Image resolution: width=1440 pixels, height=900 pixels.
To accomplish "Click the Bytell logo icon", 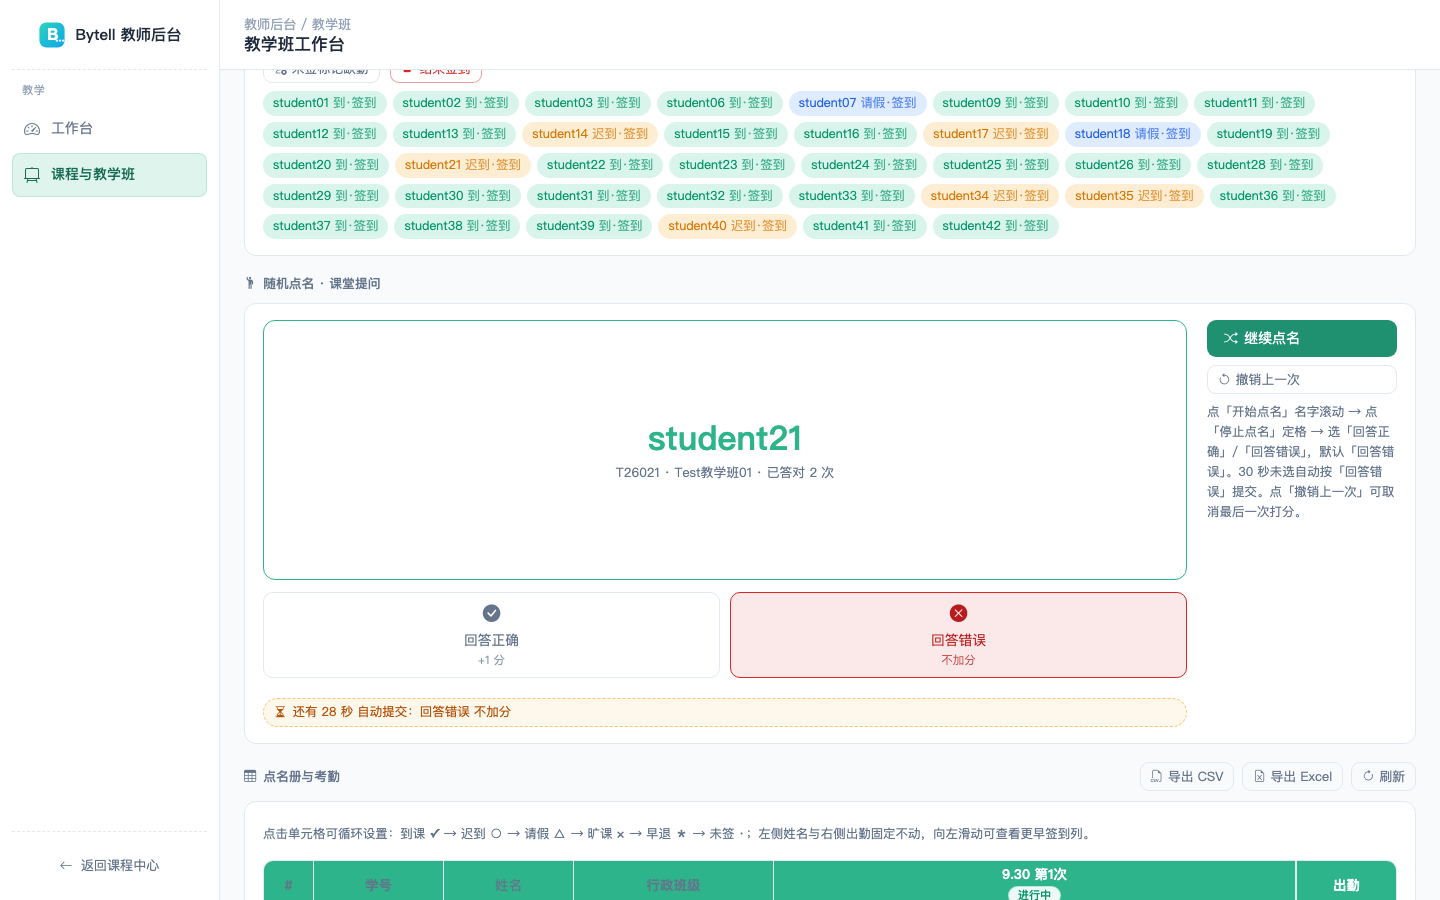I will (52, 35).
